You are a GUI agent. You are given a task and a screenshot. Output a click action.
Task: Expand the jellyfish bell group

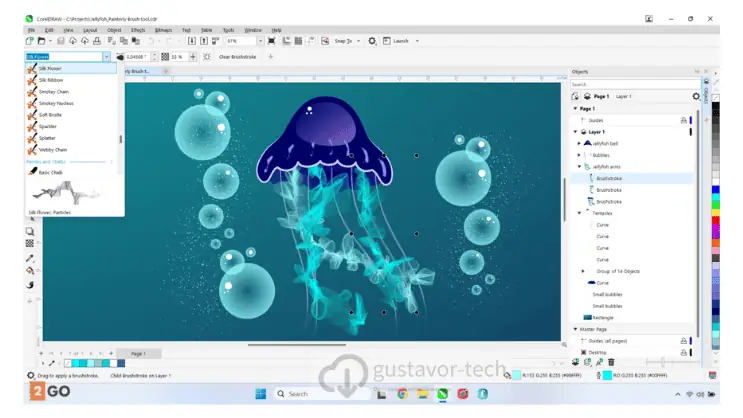click(579, 143)
